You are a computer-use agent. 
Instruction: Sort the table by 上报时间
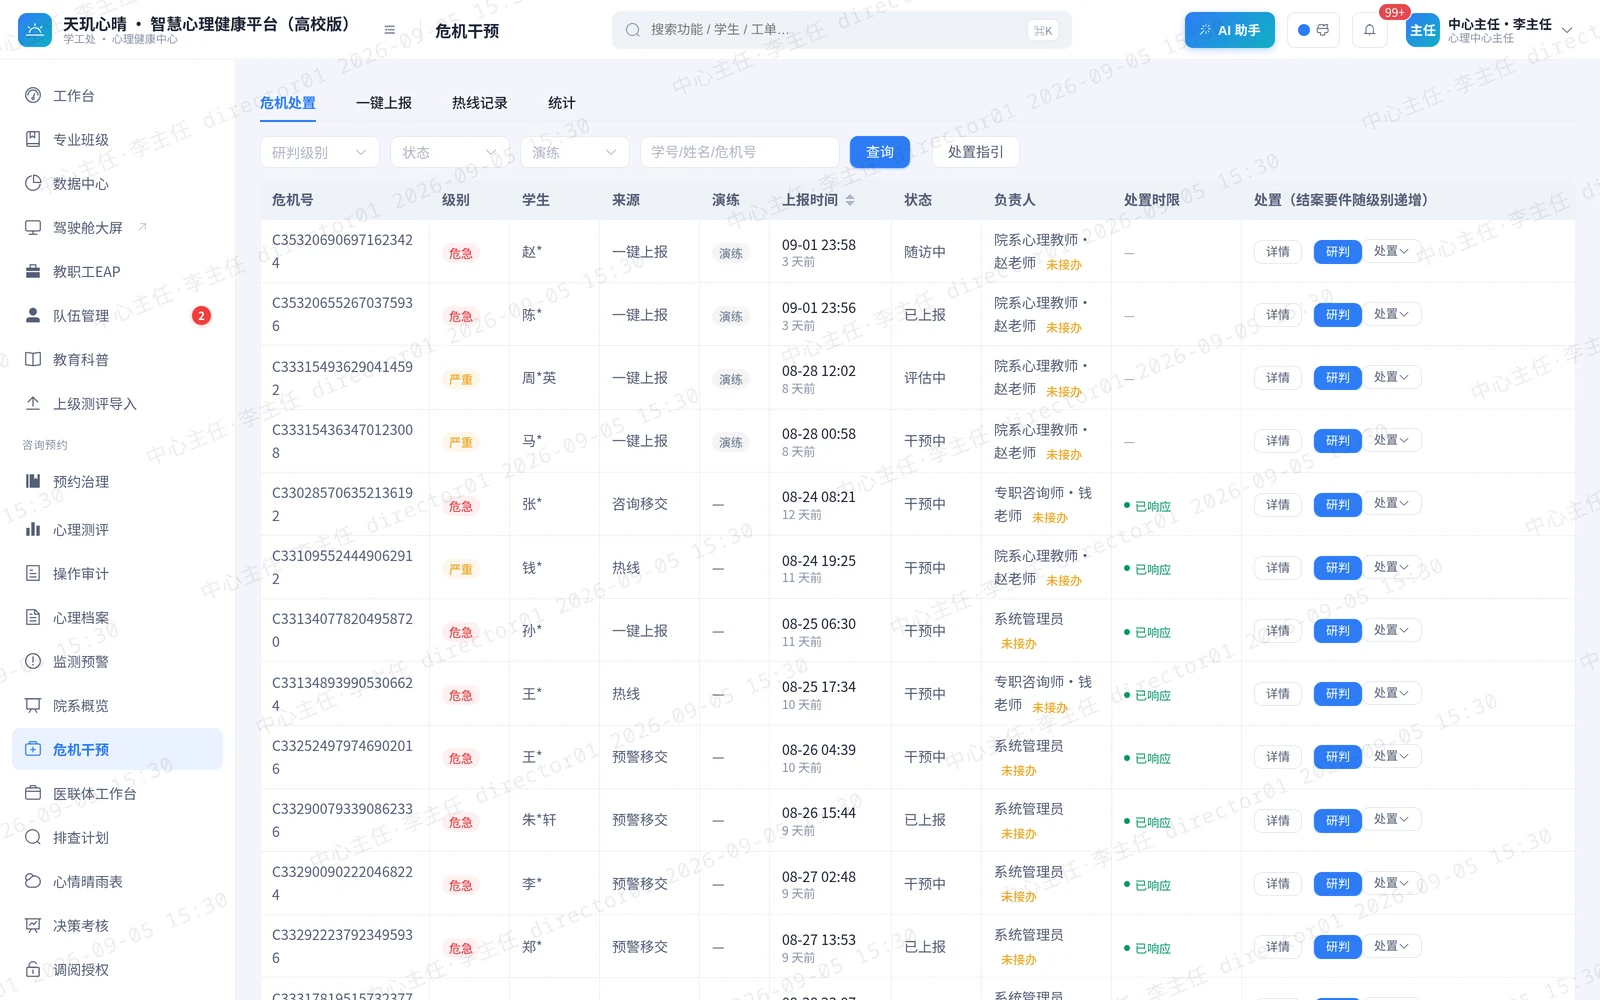point(849,200)
